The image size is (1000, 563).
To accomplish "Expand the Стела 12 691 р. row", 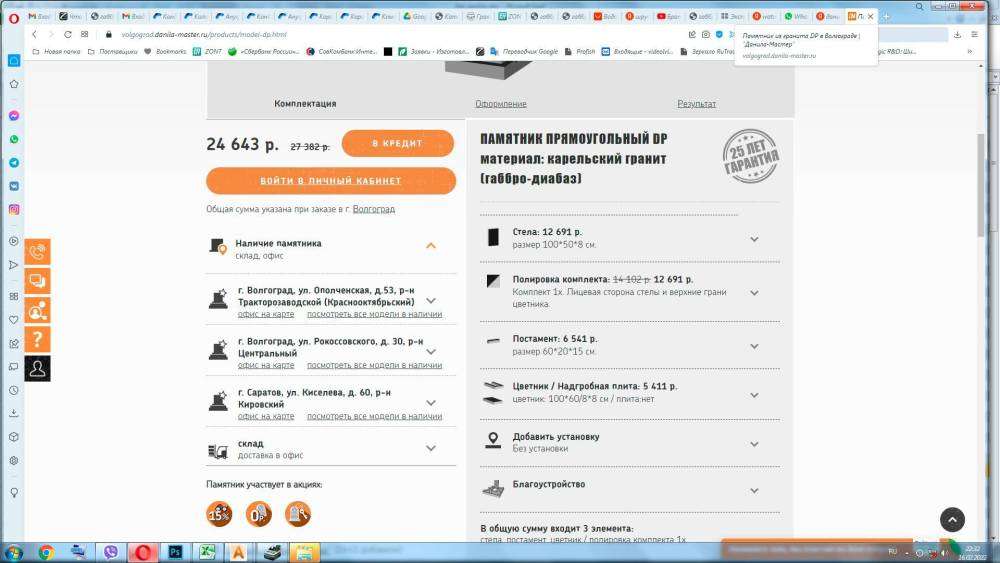I will click(754, 239).
